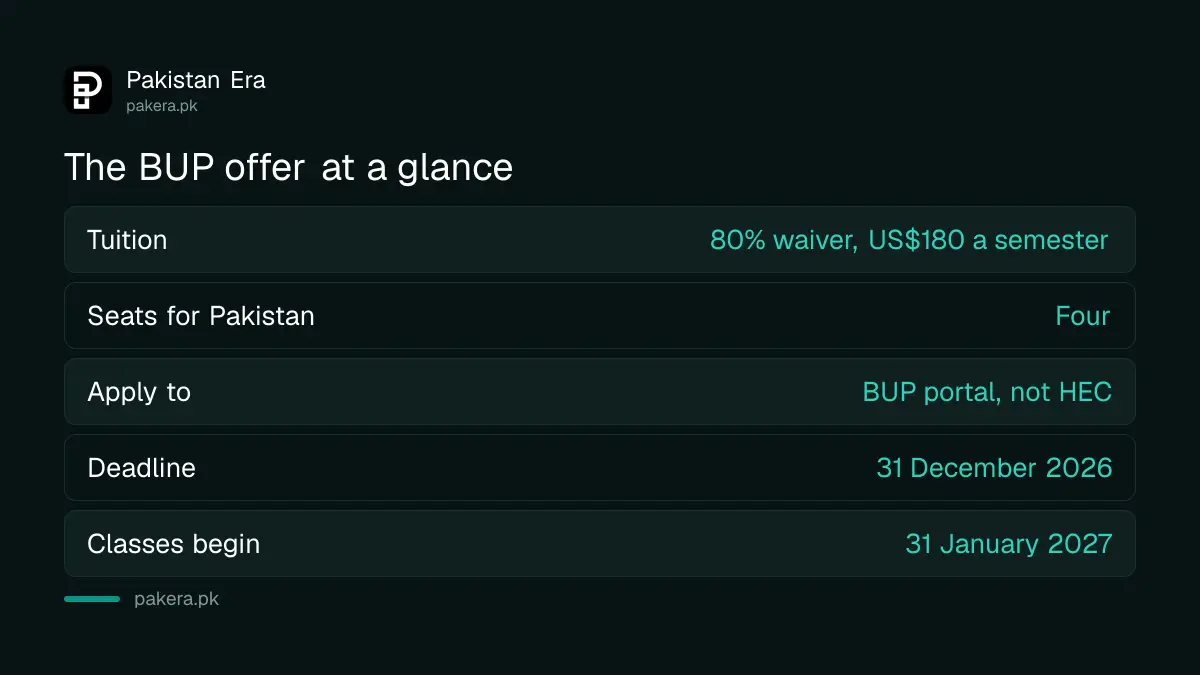Screen dimensions: 1200x675
Task: Click the Tuition row label
Action: [127, 240]
